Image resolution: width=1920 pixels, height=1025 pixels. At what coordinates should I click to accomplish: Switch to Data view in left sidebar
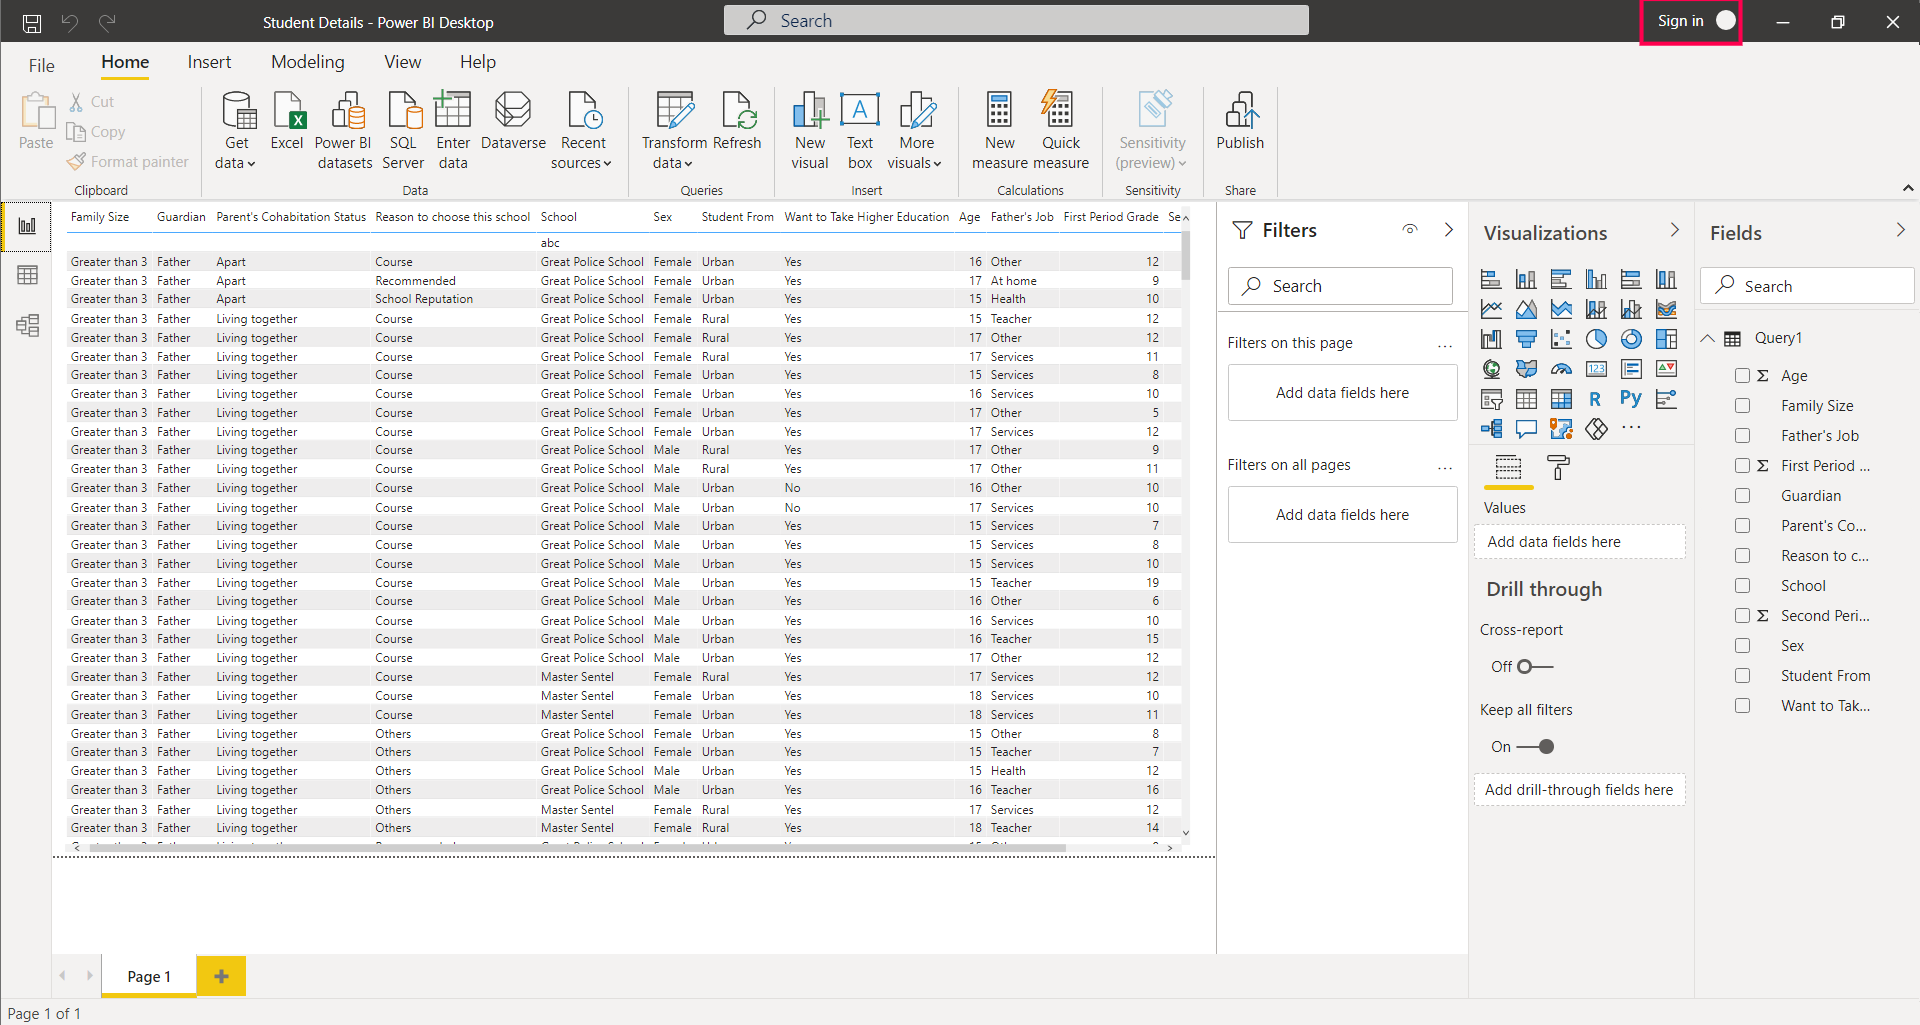tap(27, 275)
